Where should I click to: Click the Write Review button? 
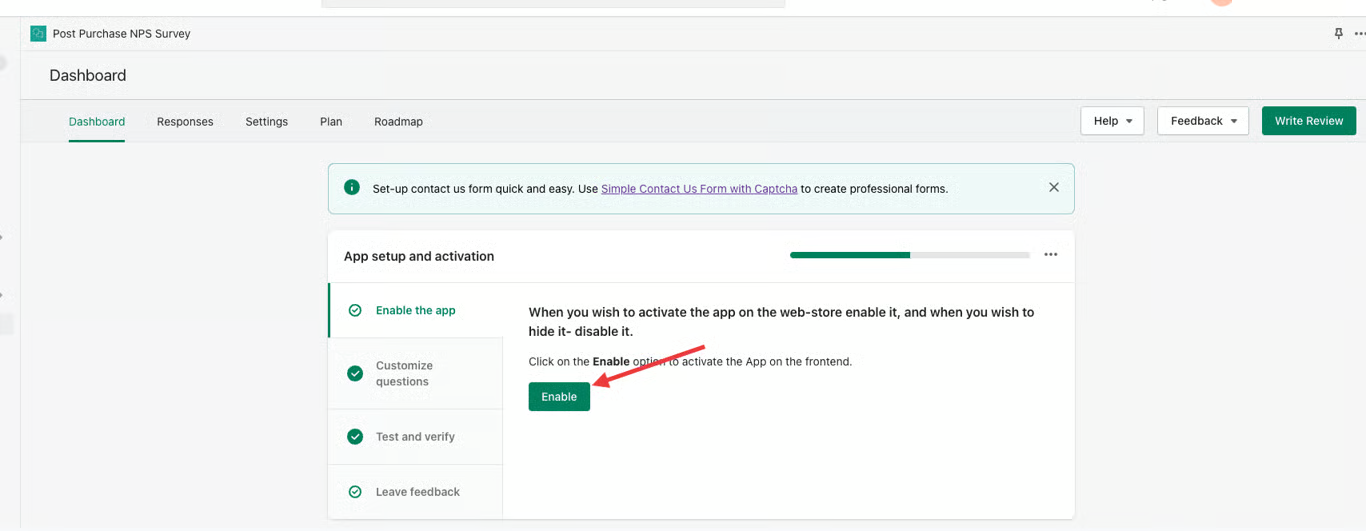point(1309,121)
